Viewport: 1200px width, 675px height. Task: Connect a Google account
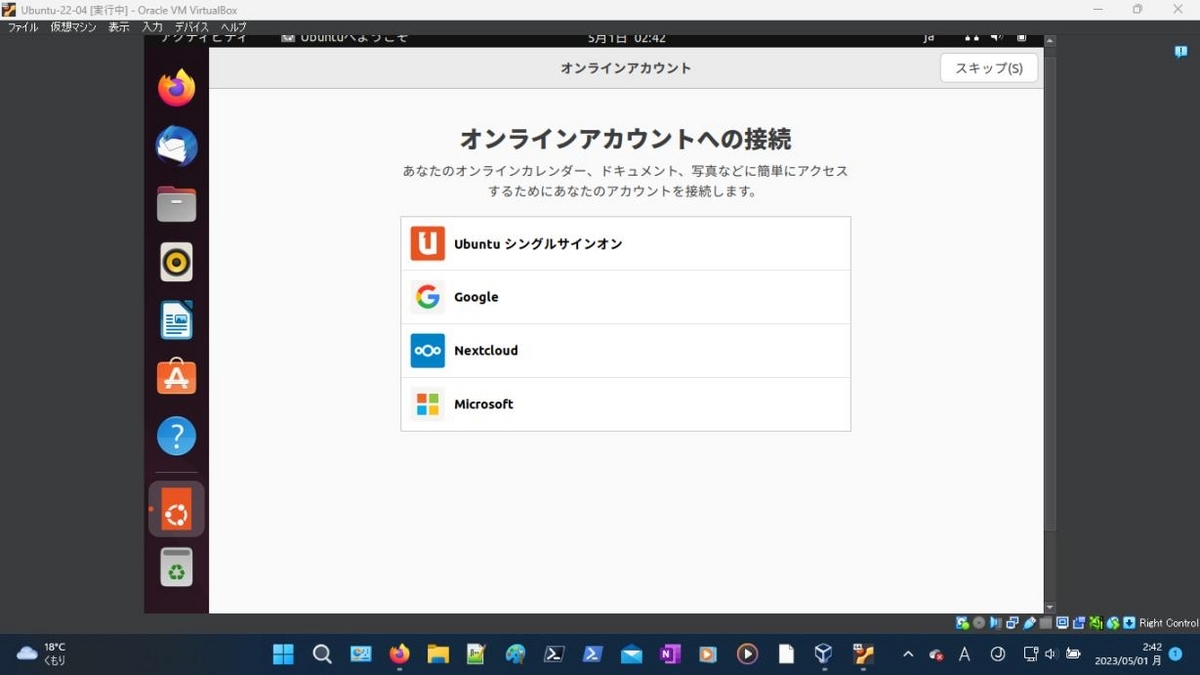[x=626, y=297]
